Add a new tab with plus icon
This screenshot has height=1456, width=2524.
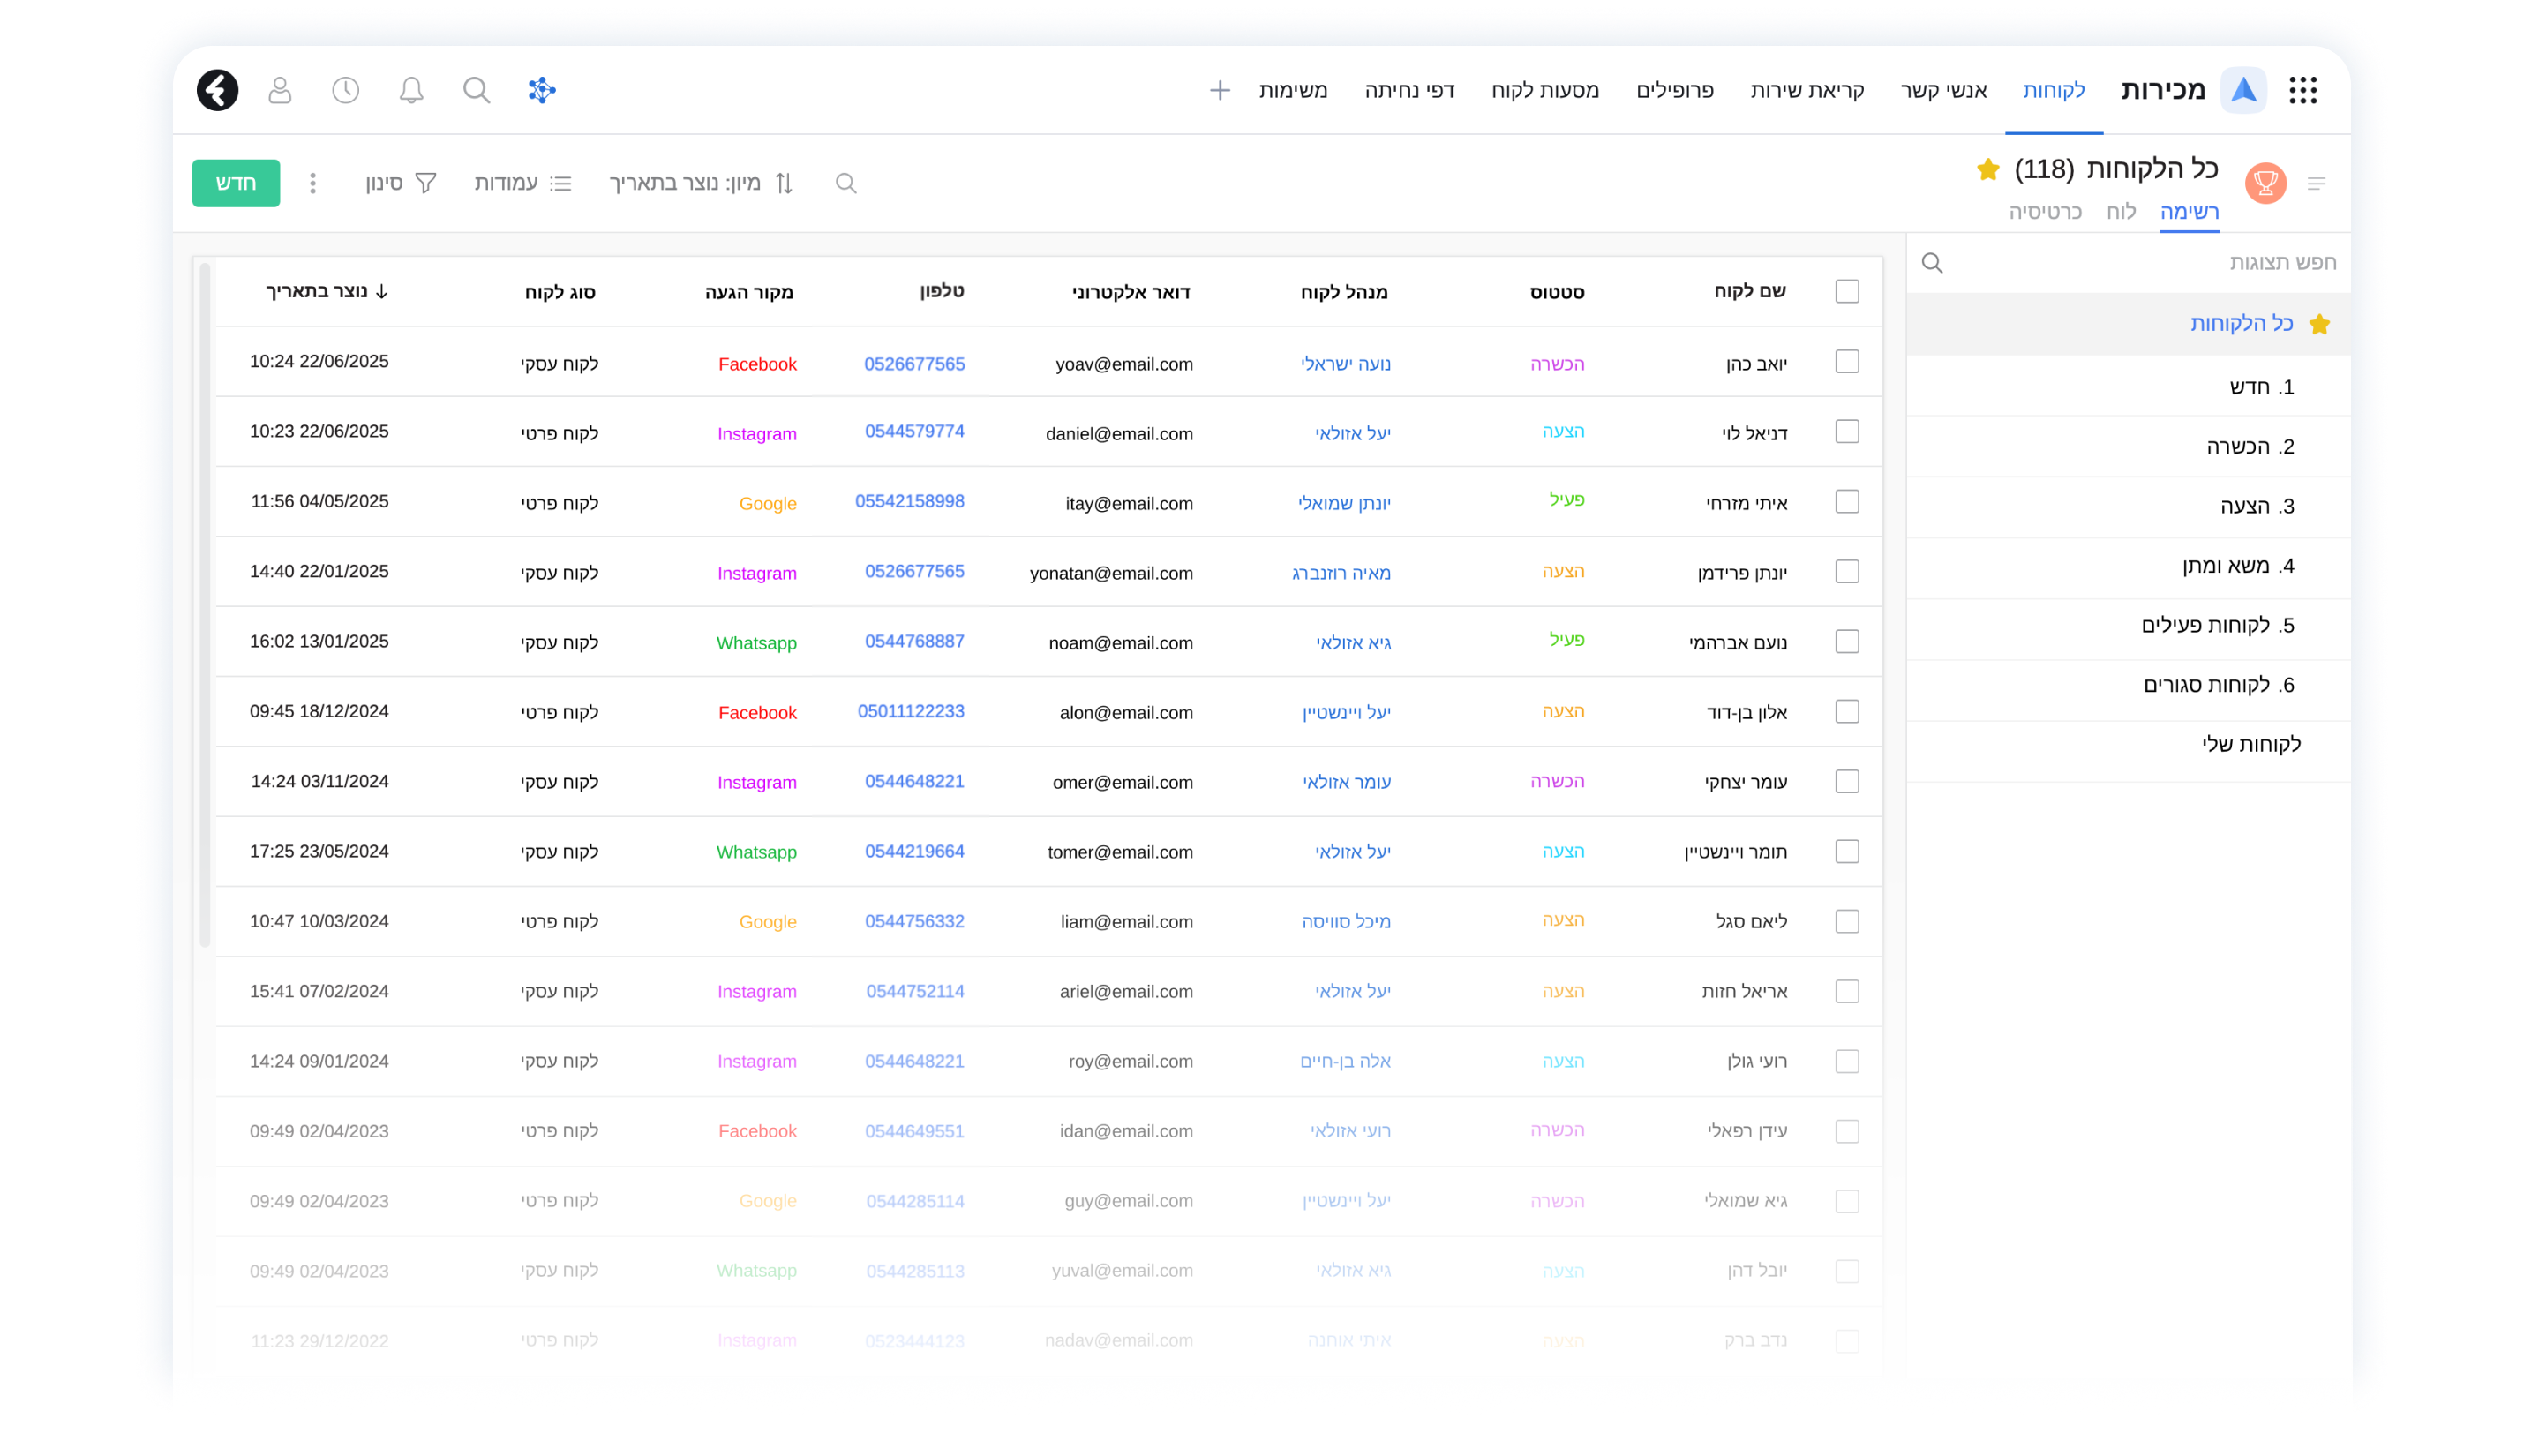[x=1219, y=90]
